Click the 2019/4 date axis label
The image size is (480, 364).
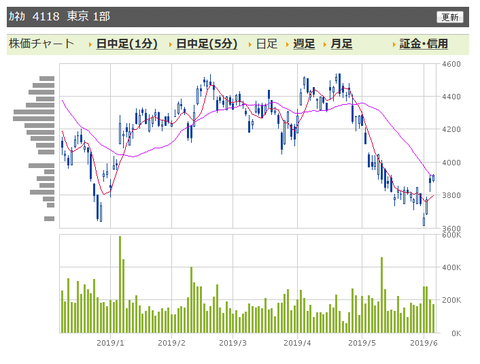click(297, 343)
